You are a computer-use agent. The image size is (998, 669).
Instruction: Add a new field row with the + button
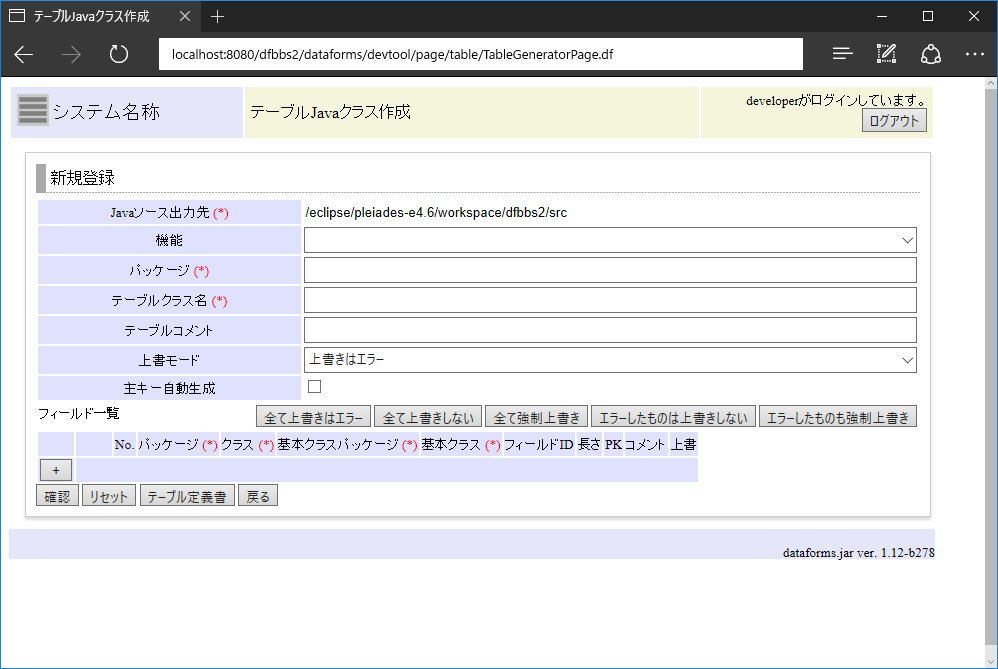(55, 469)
